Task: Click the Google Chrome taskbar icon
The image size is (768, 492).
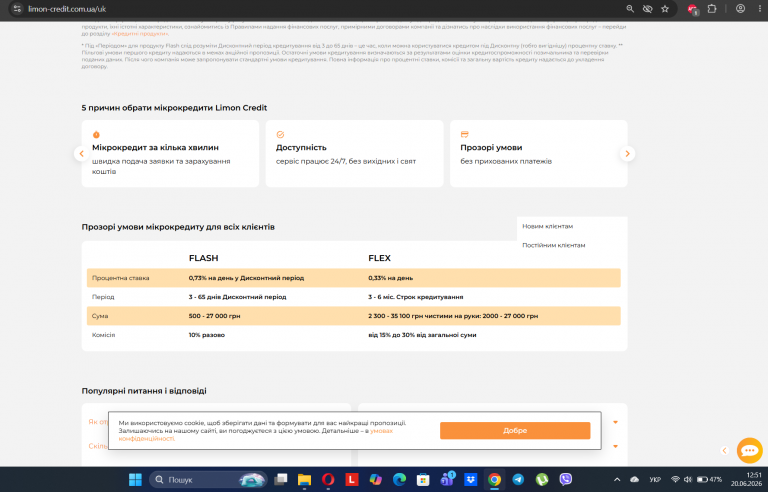Action: tap(494, 479)
